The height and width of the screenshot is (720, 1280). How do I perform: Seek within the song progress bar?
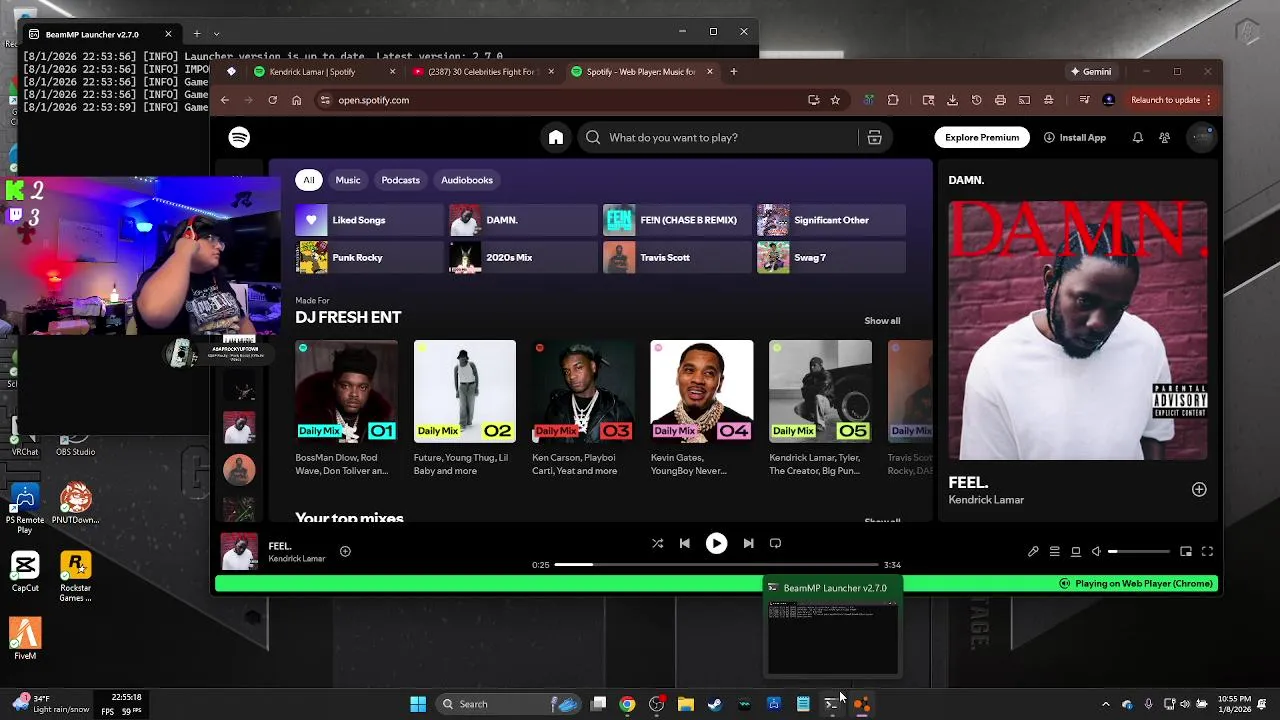(x=716, y=565)
